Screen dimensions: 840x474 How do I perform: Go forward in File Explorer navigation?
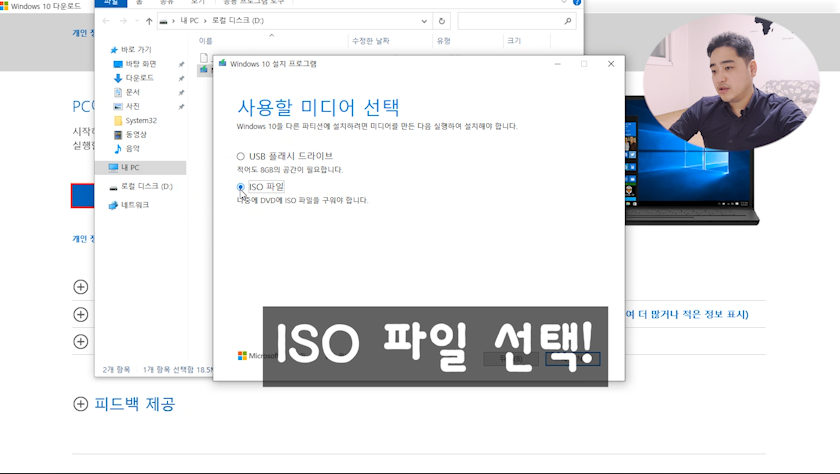[x=123, y=21]
